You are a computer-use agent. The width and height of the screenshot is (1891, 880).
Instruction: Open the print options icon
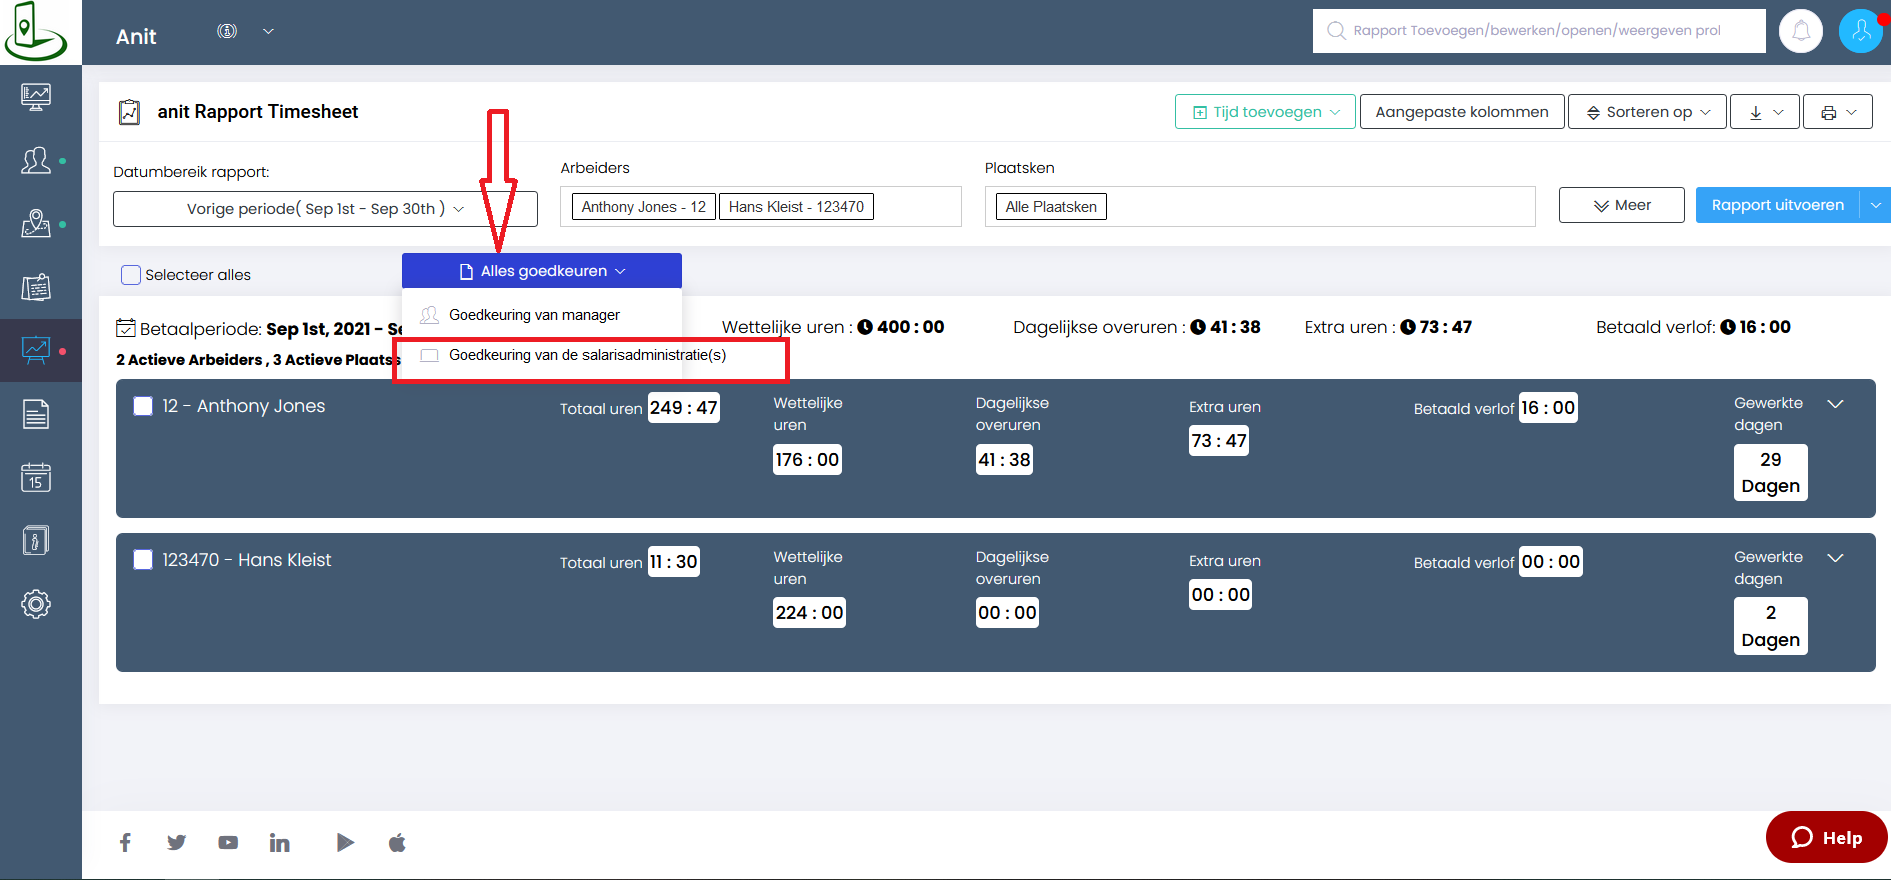[x=1838, y=112]
